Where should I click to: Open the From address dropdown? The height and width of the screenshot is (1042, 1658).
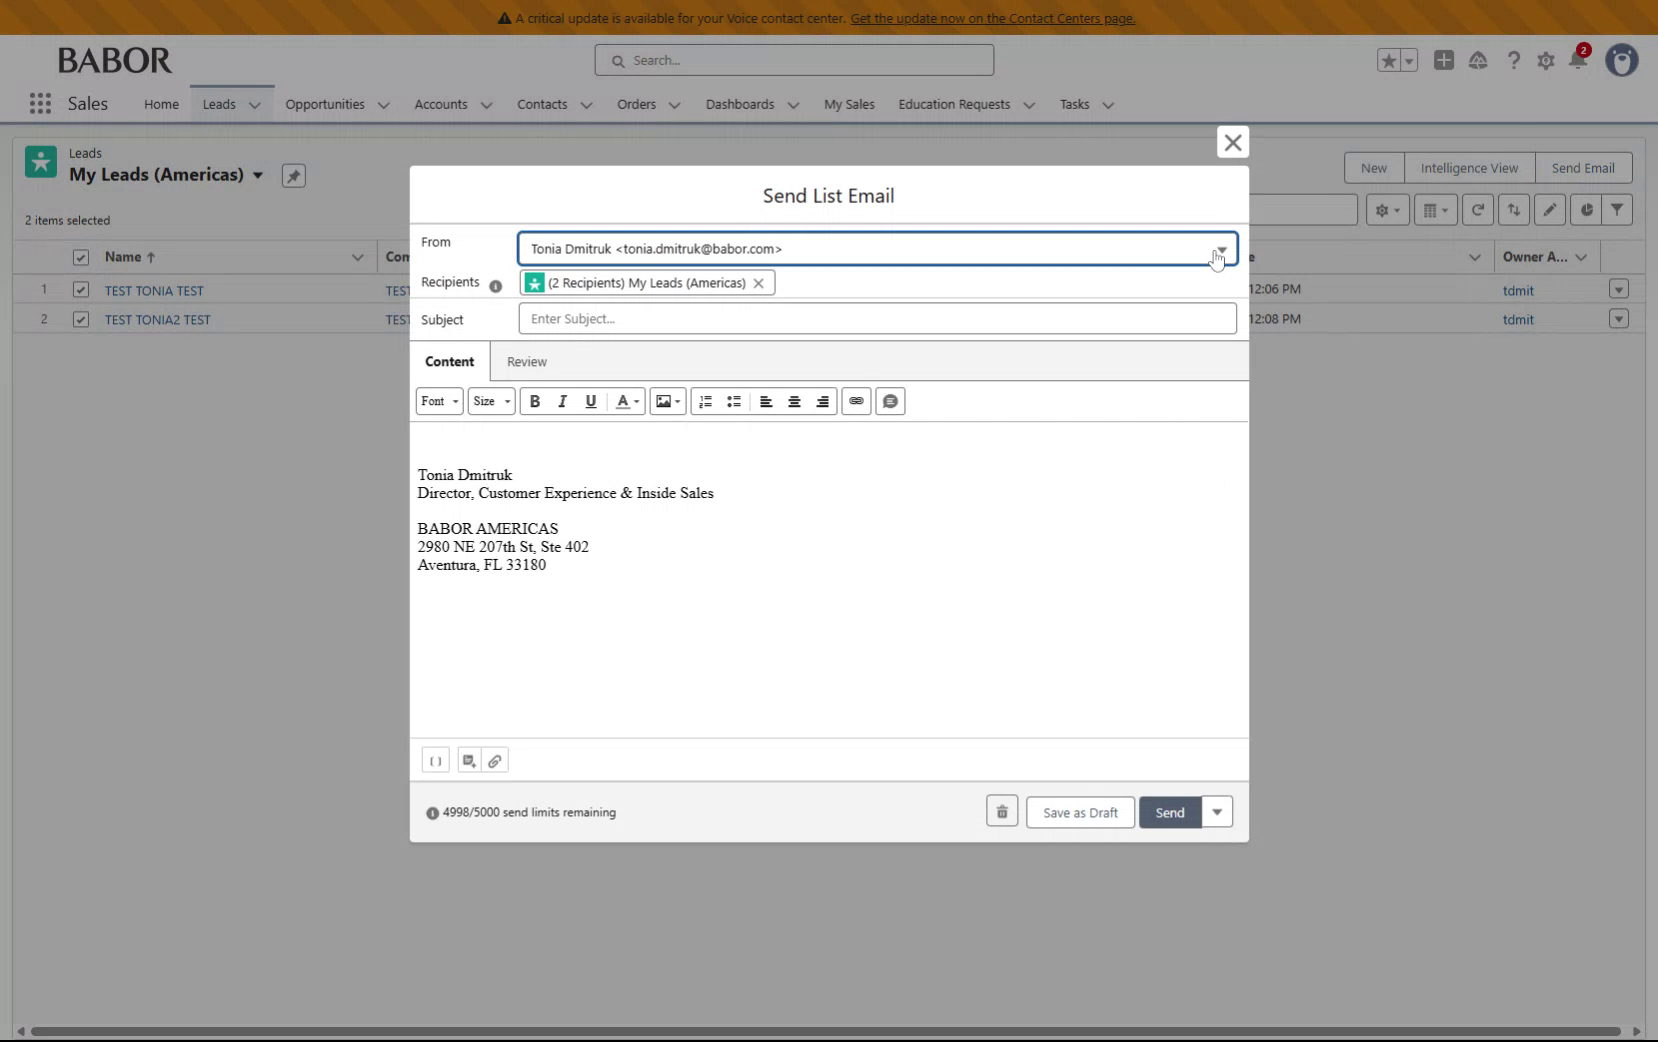pos(1221,248)
